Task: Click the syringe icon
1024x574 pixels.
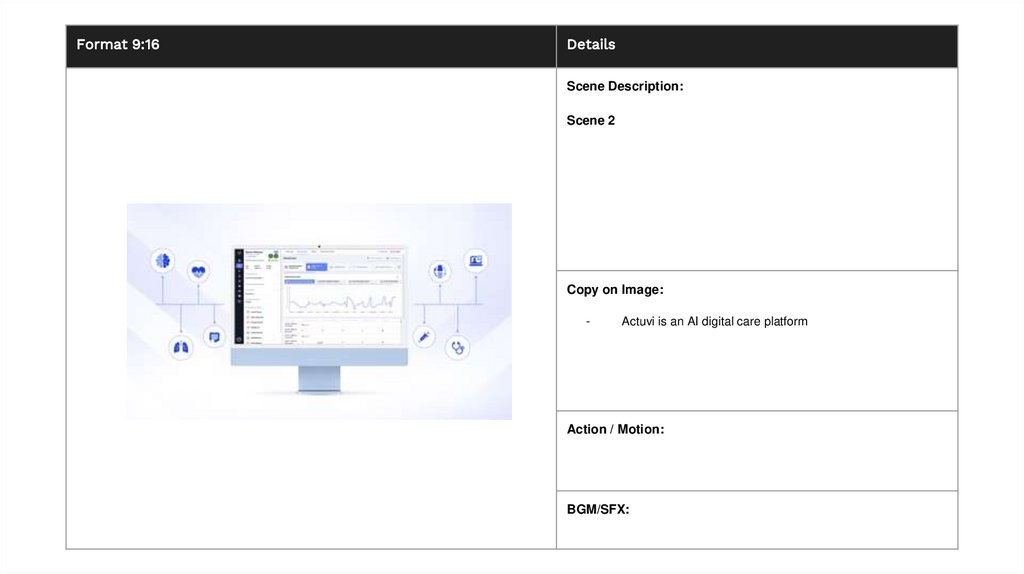Action: [x=424, y=337]
